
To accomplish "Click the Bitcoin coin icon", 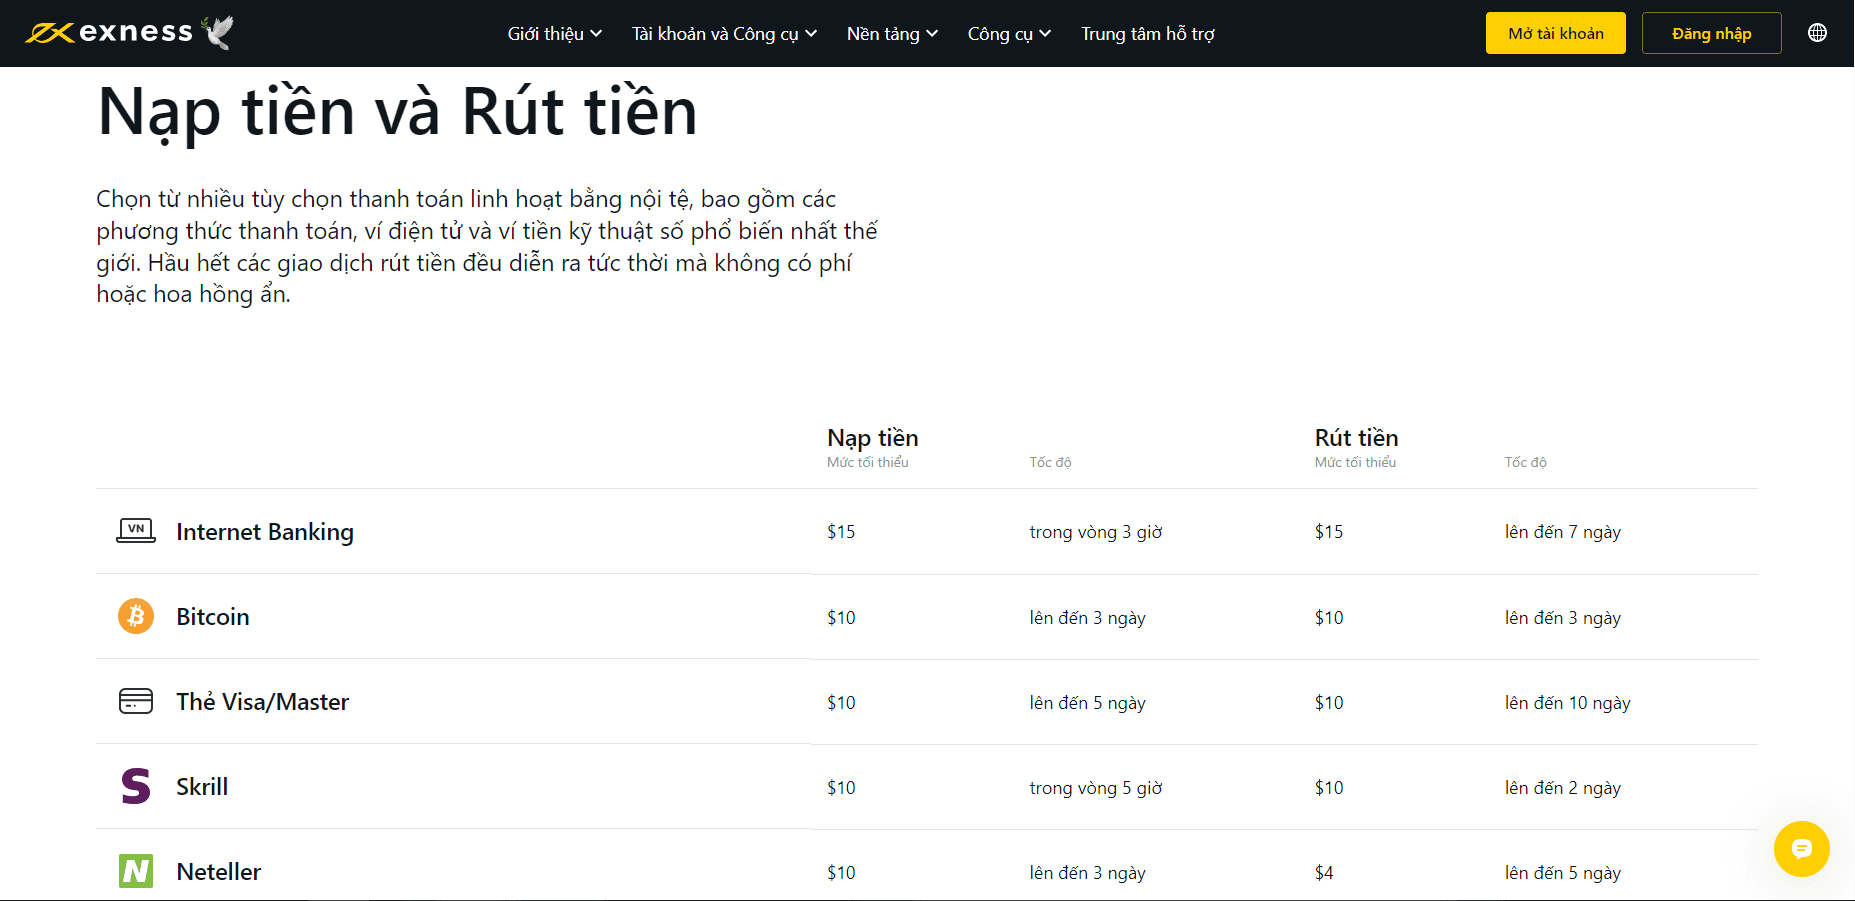I will point(136,616).
